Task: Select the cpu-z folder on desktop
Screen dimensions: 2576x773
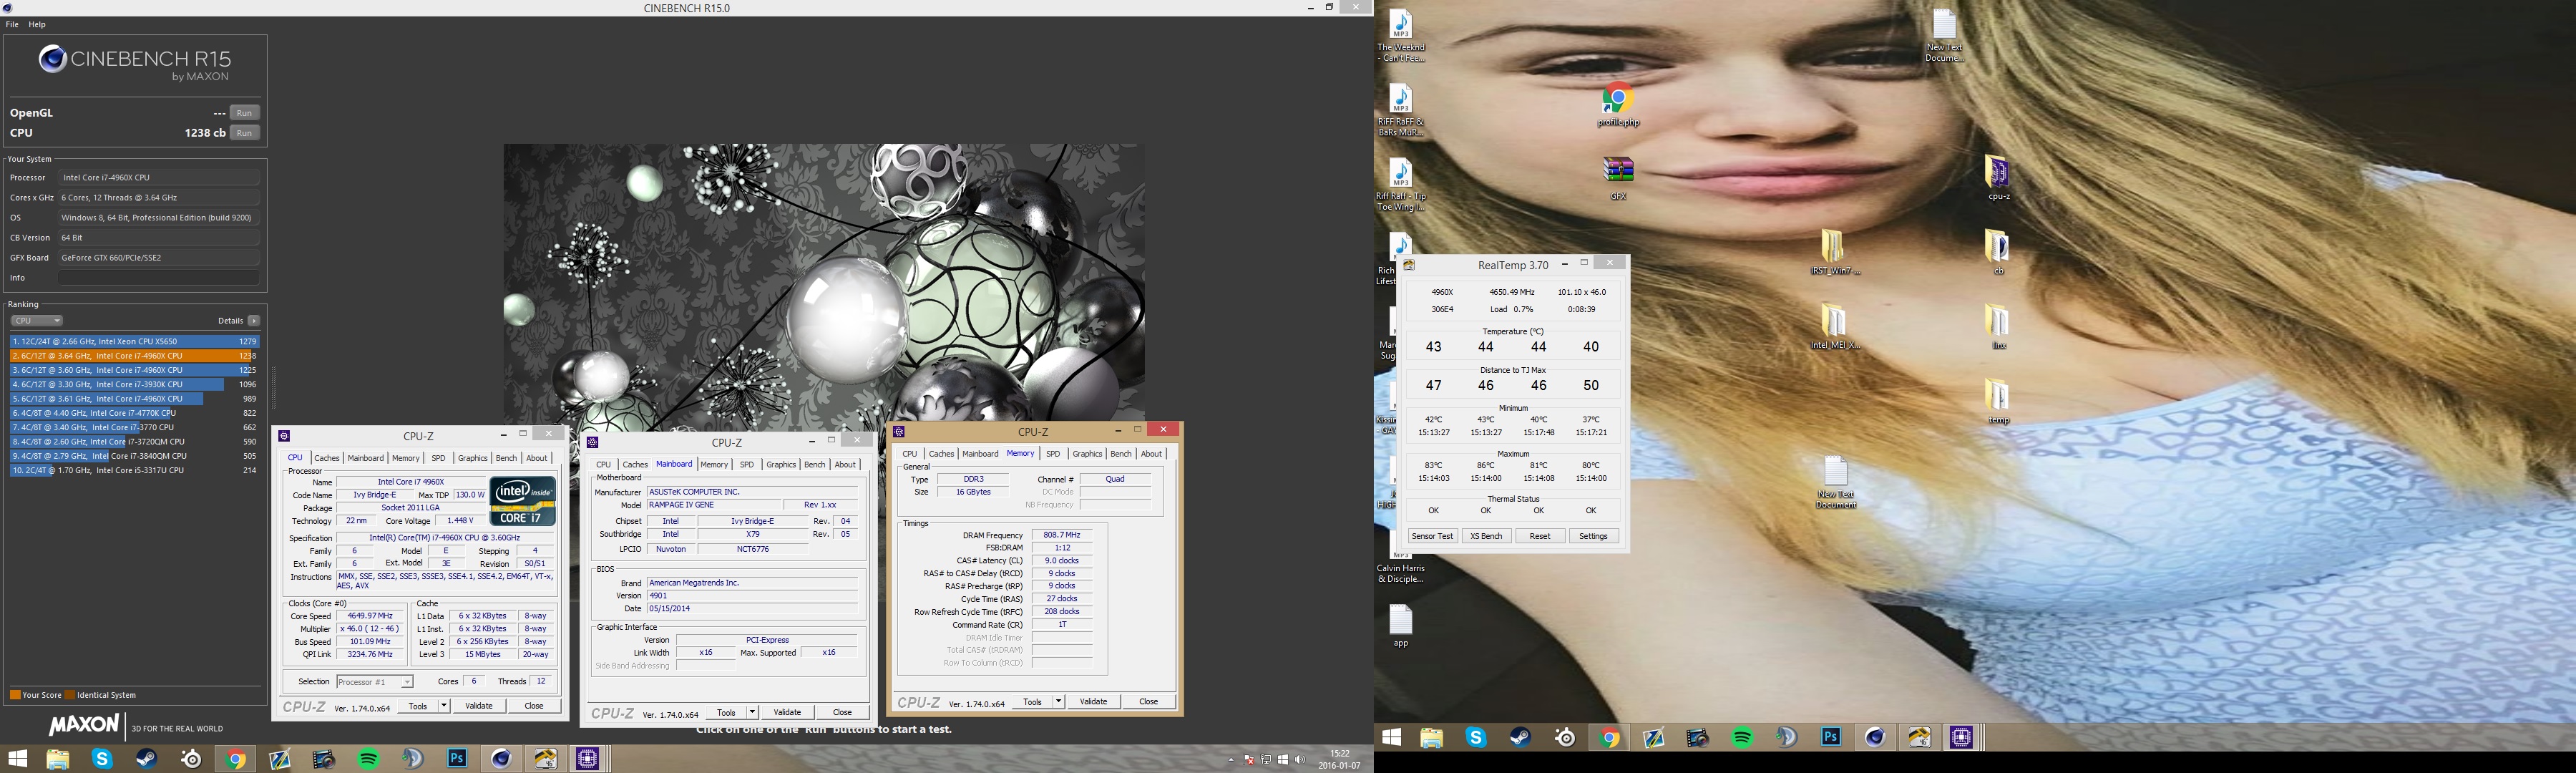Action: click(1998, 178)
